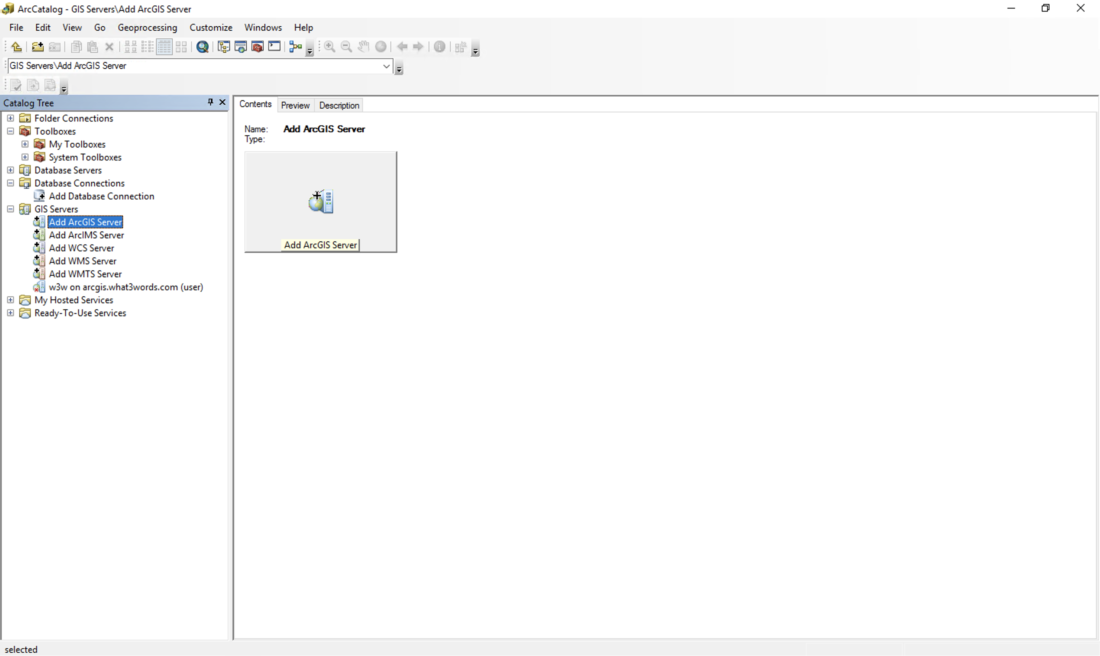Screen dimensions: 1100x656
Task: Click the Validate Metadata icon
Action: coord(15,86)
